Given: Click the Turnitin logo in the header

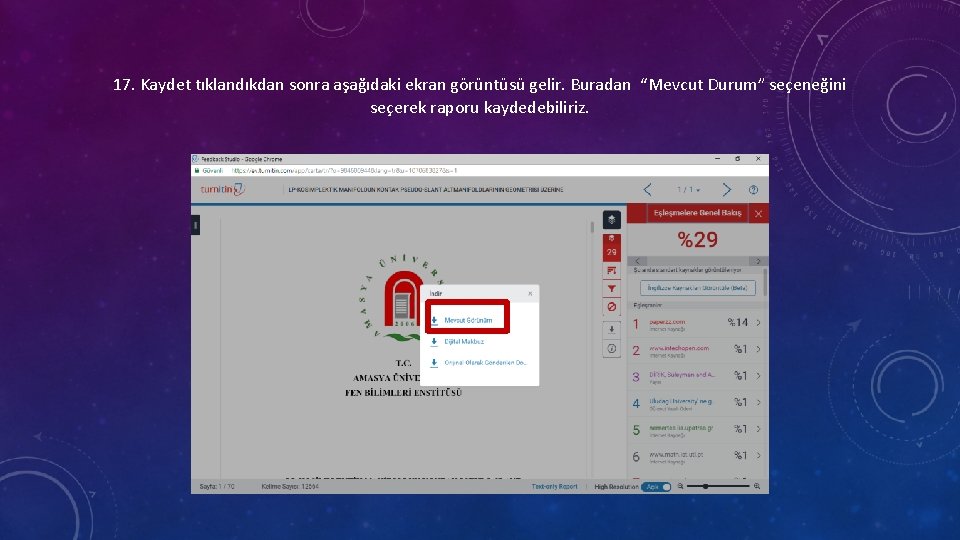Looking at the screenshot, I should [223, 189].
